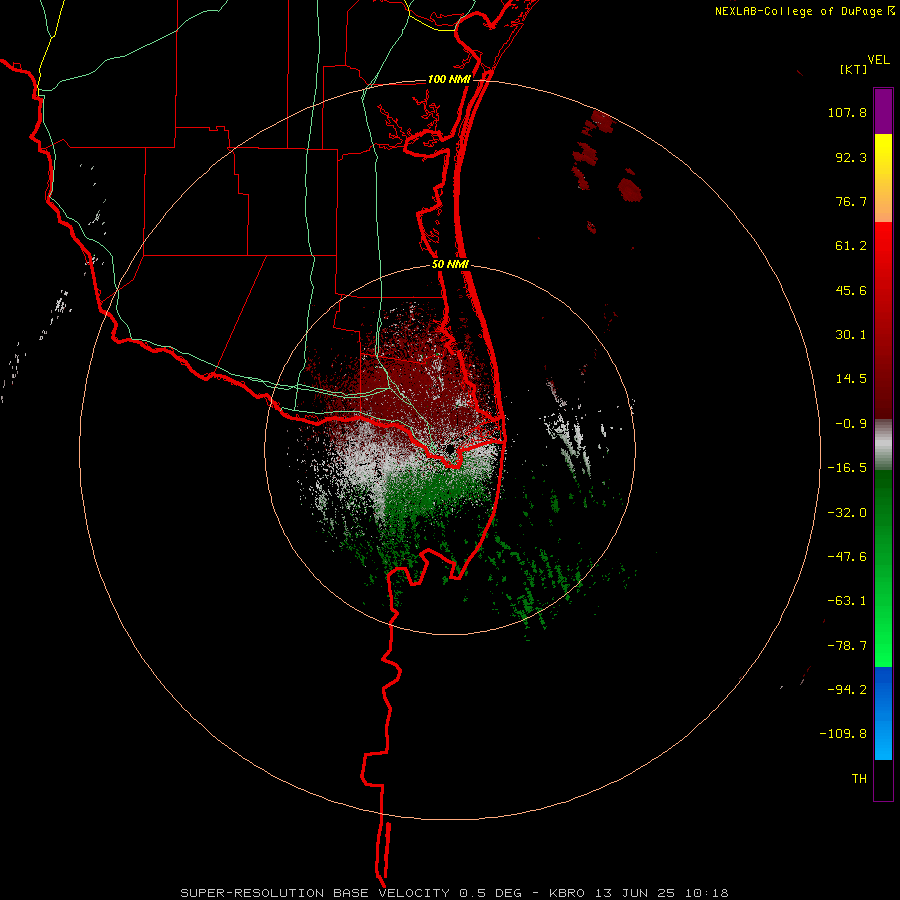The image size is (900, 900).
Task: Click the 30.1 velocity scale value
Action: tap(851, 335)
